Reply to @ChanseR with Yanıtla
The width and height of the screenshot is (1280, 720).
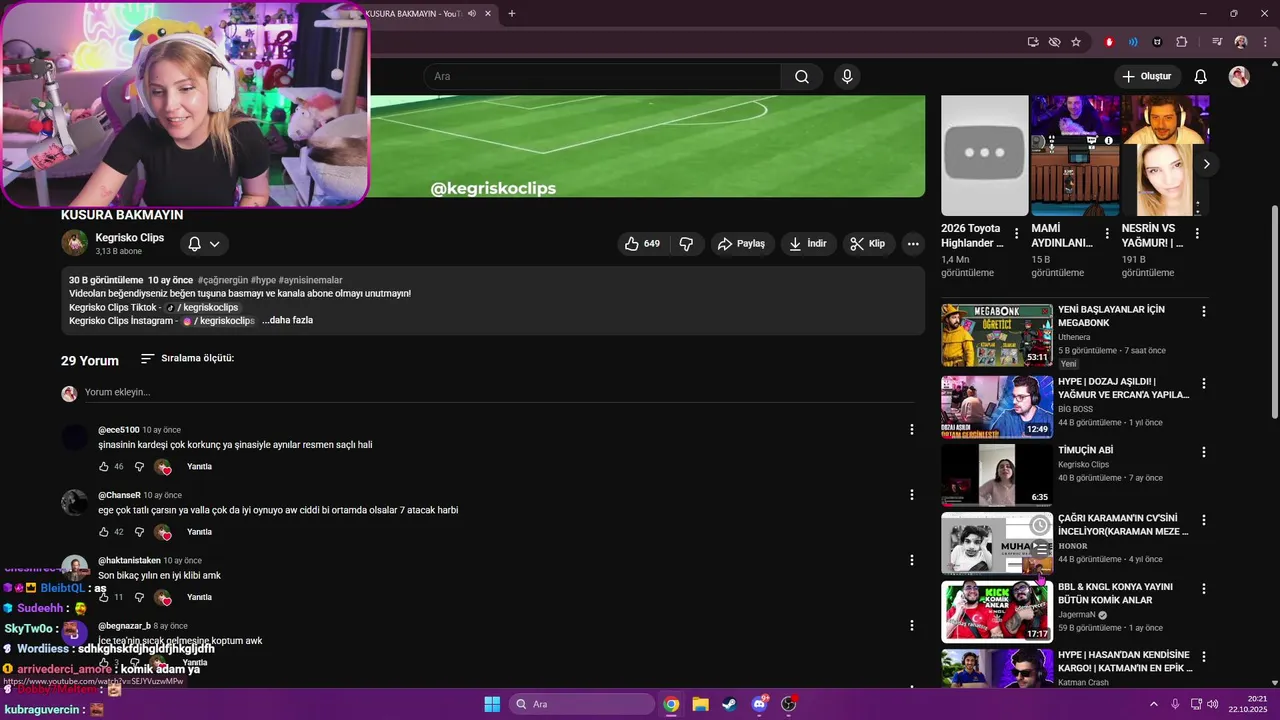tap(199, 532)
